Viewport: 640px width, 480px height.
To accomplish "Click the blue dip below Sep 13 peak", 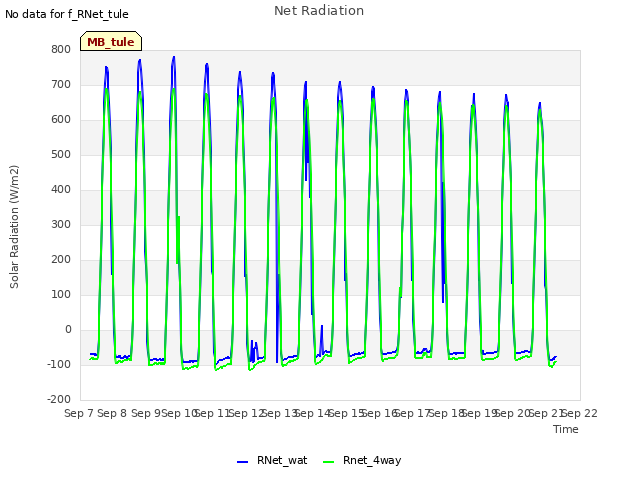I will (x=277, y=318).
